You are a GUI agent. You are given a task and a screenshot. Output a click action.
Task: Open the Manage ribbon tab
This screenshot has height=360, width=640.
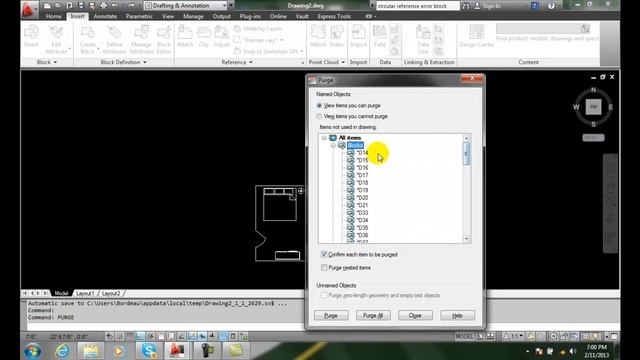[x=193, y=16]
